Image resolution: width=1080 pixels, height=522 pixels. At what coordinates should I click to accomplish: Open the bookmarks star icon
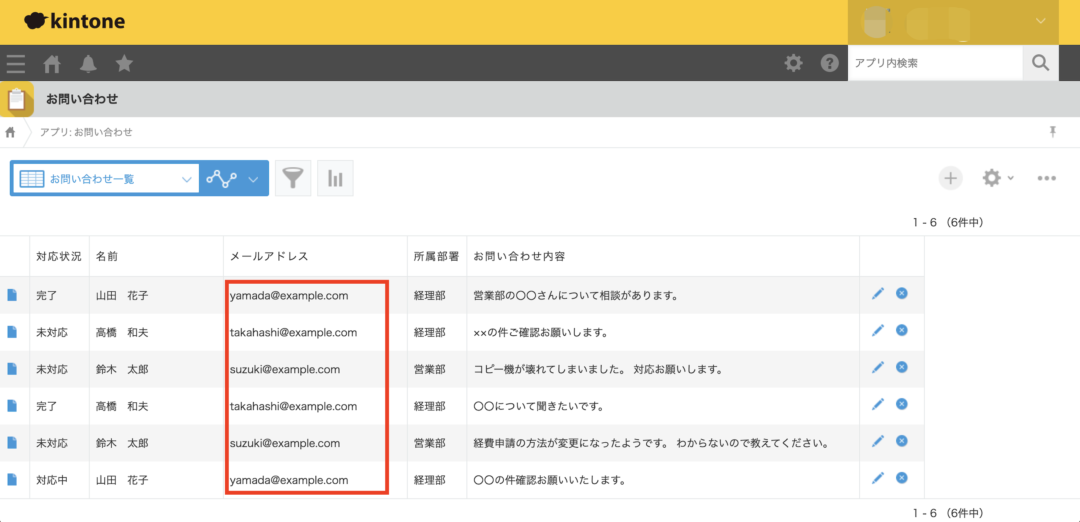tap(124, 64)
